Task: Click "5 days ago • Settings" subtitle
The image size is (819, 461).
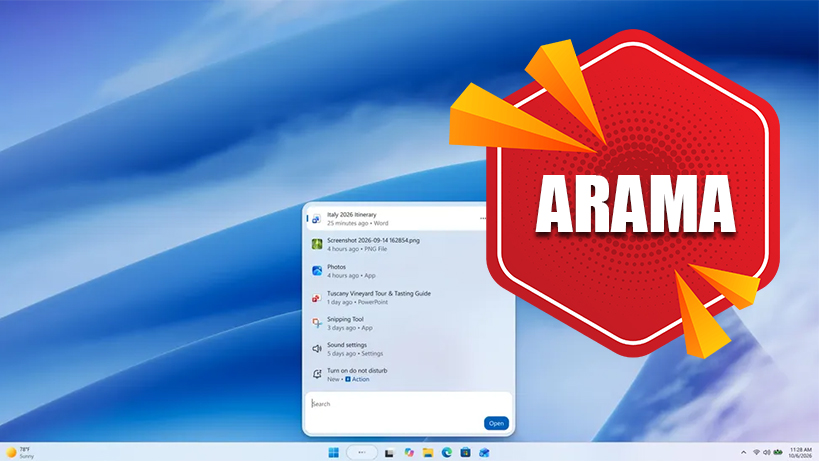Action: 355,353
